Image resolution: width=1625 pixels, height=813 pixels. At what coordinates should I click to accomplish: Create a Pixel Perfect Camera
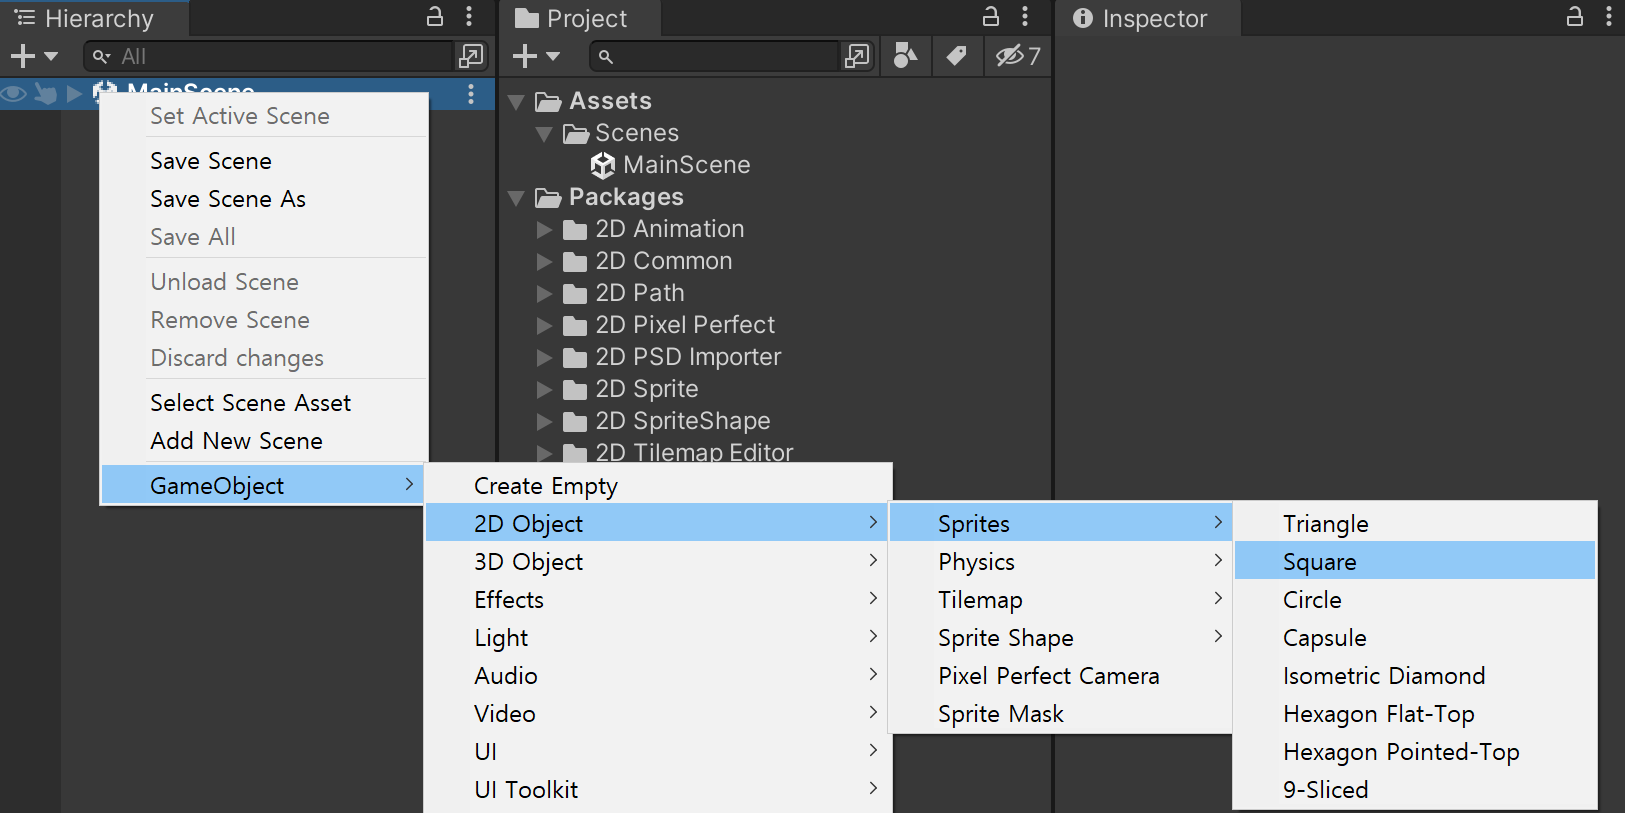pyautogui.click(x=1061, y=675)
